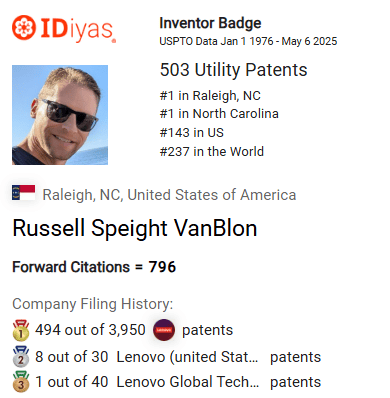Viewport: 390px width, 398px height.
Task: Open the inventor profile photo
Action: point(60,115)
